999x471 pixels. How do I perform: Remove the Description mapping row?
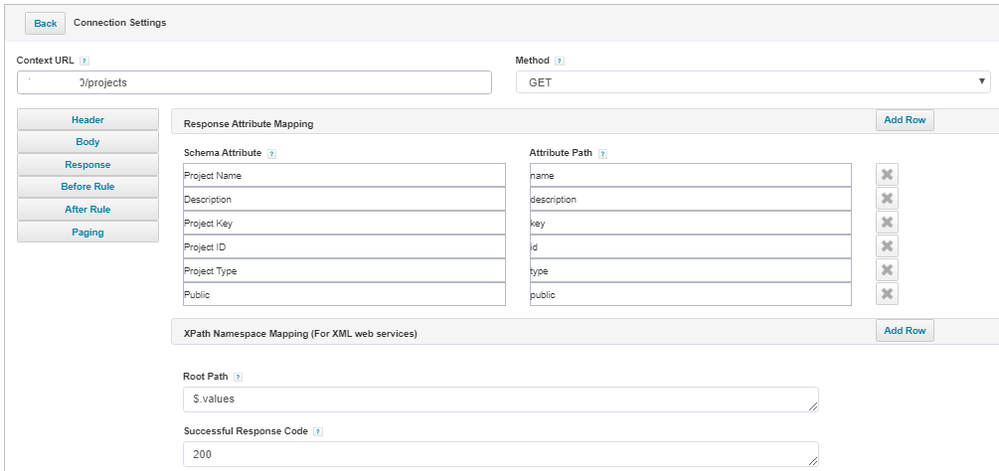[x=886, y=199]
